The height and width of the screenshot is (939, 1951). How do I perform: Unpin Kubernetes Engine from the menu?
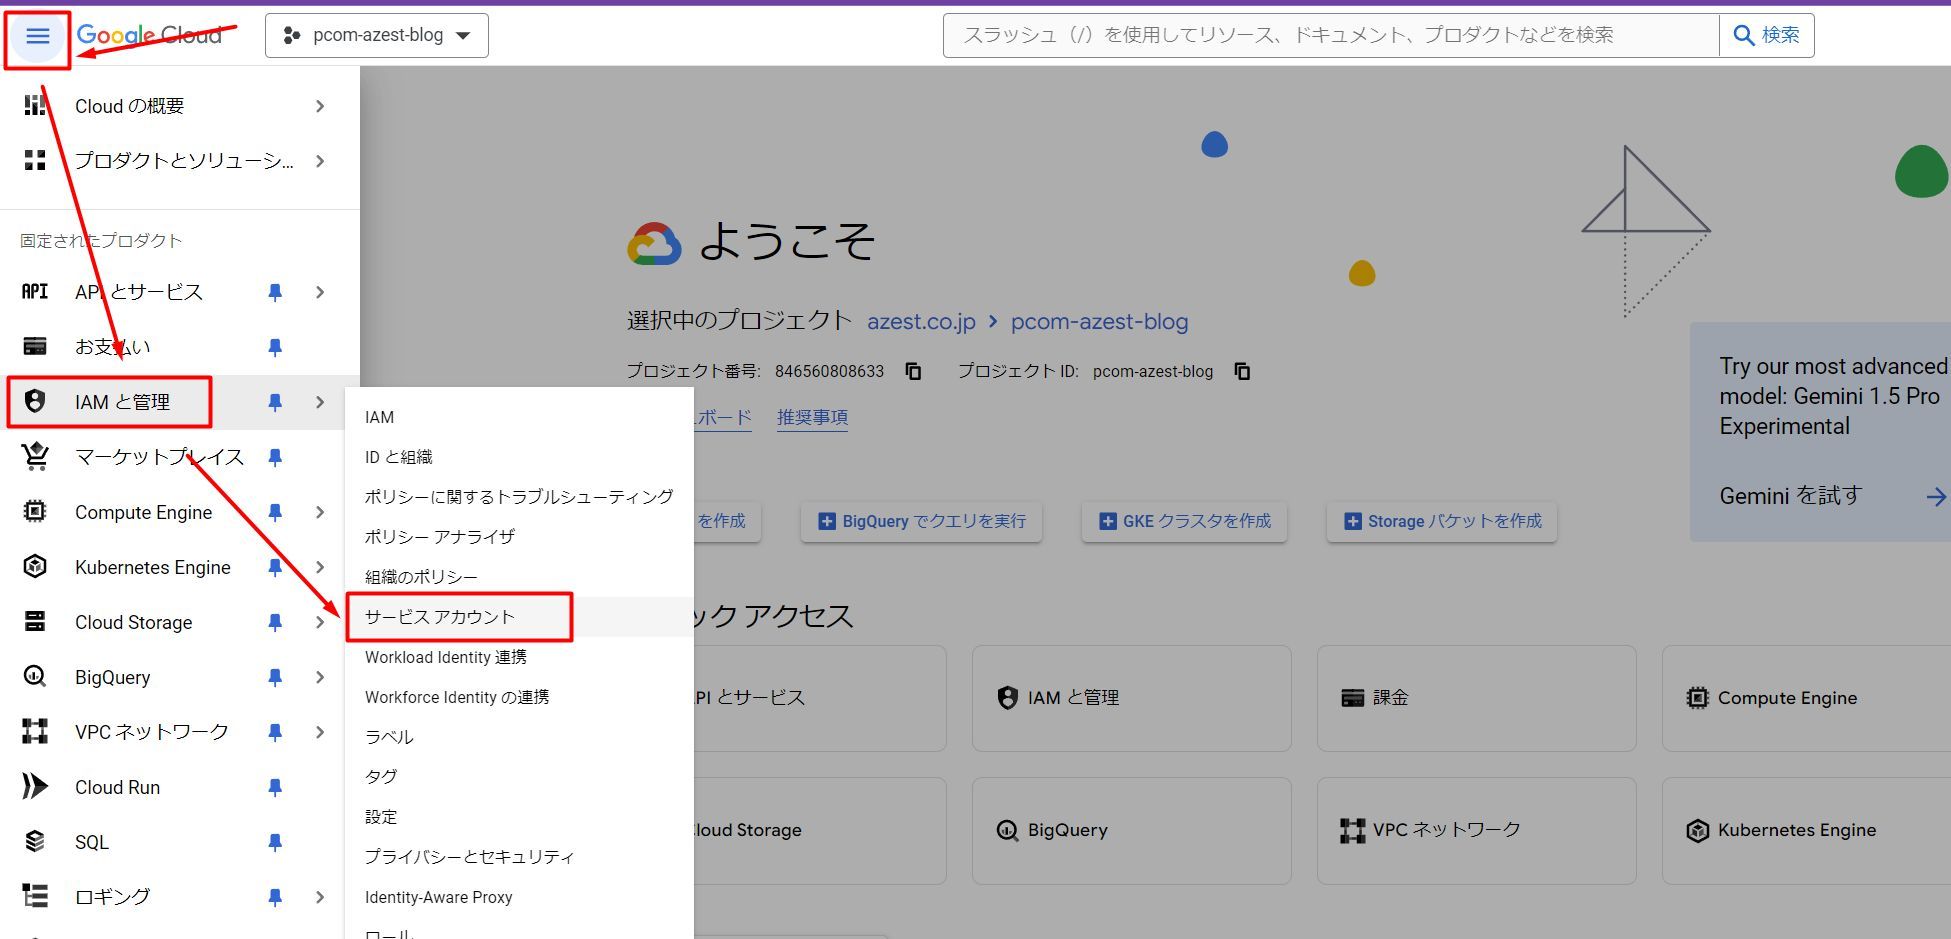pyautogui.click(x=275, y=567)
